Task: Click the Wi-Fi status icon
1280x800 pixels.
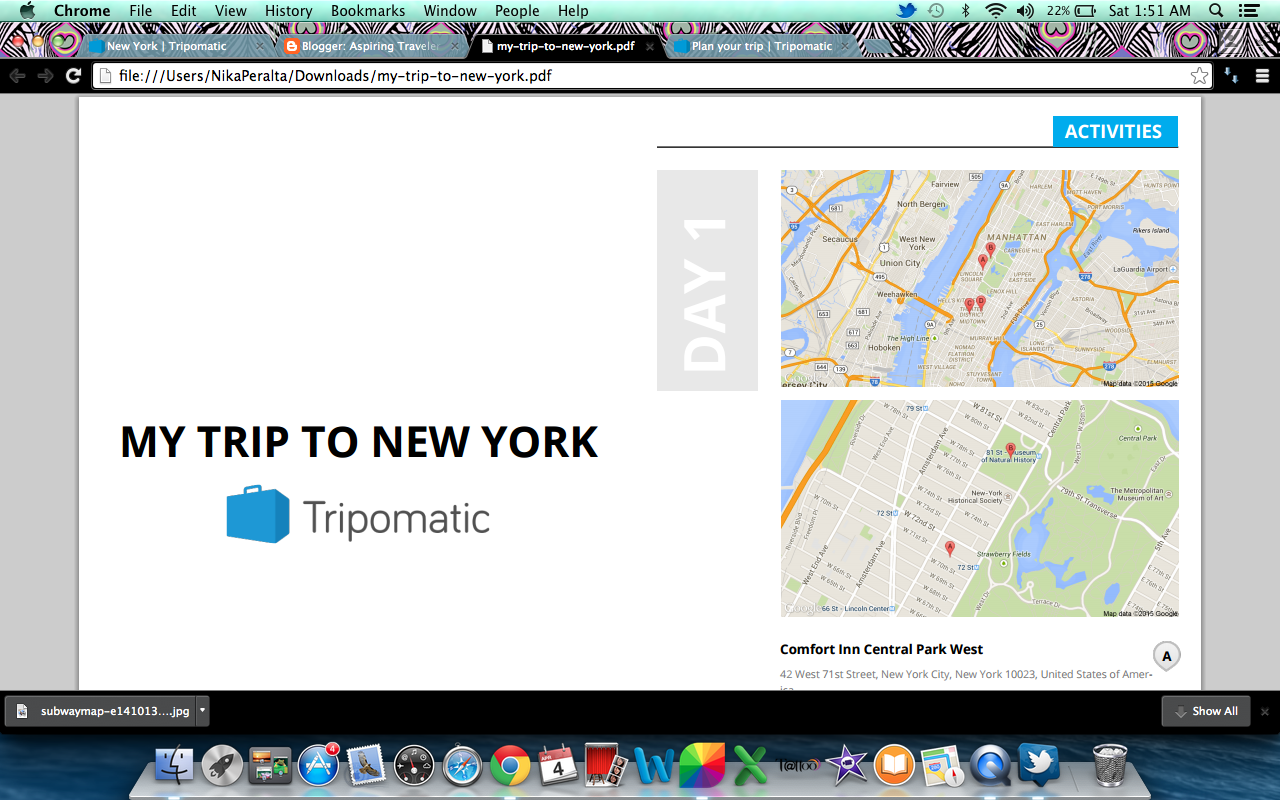Action: pos(995,11)
